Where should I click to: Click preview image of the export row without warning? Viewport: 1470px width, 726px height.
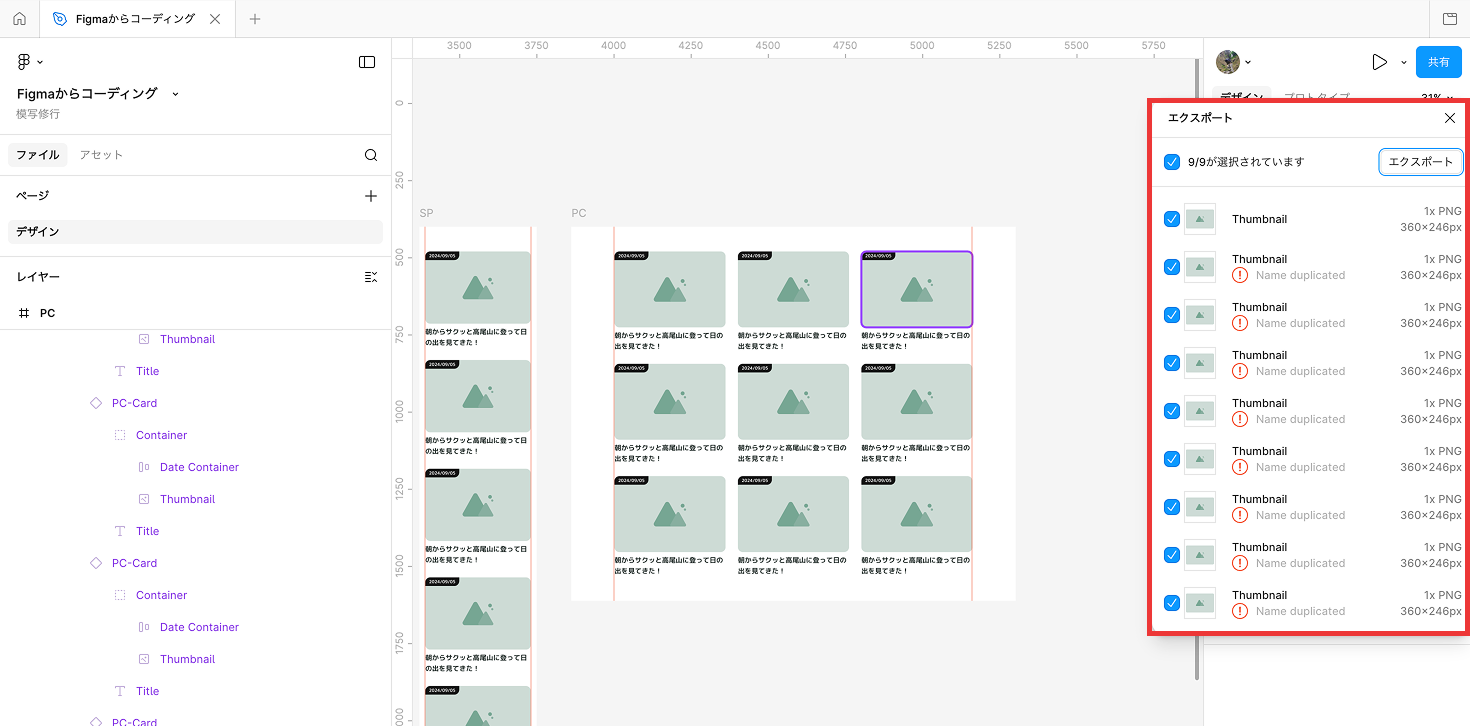[x=1200, y=219]
